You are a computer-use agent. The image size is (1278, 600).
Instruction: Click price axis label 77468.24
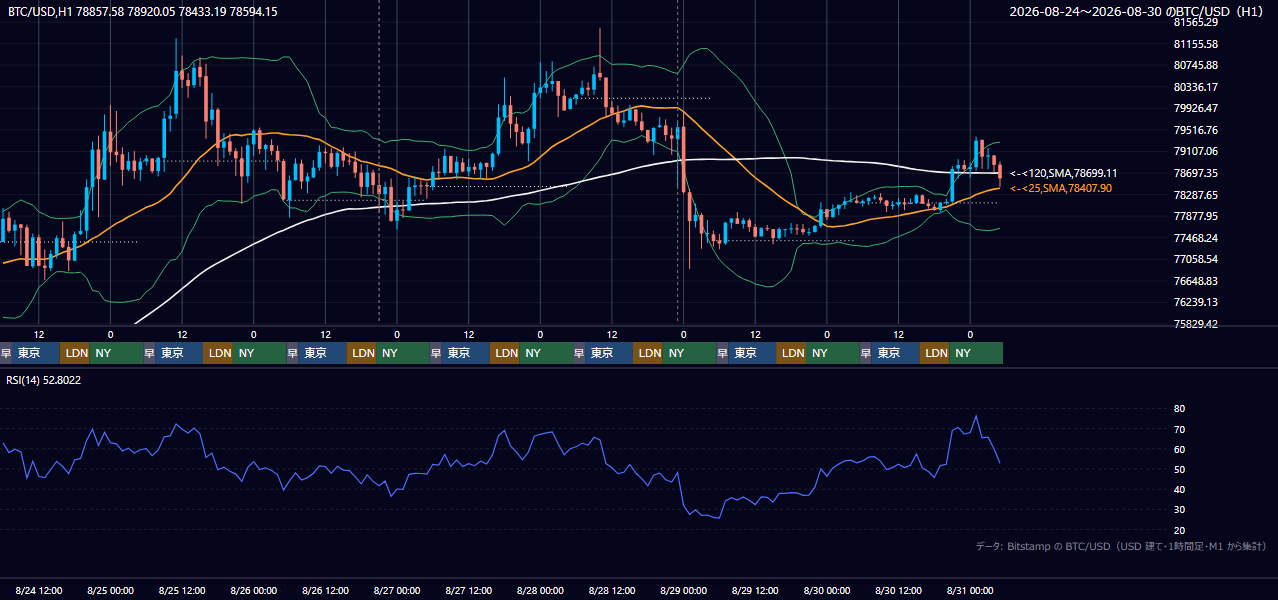1195,238
